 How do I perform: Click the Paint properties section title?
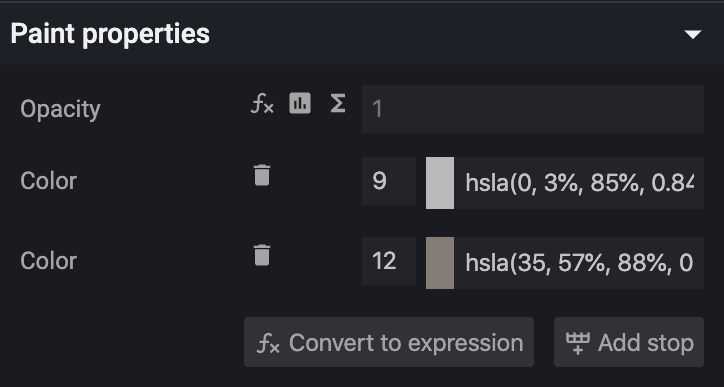[x=110, y=34]
